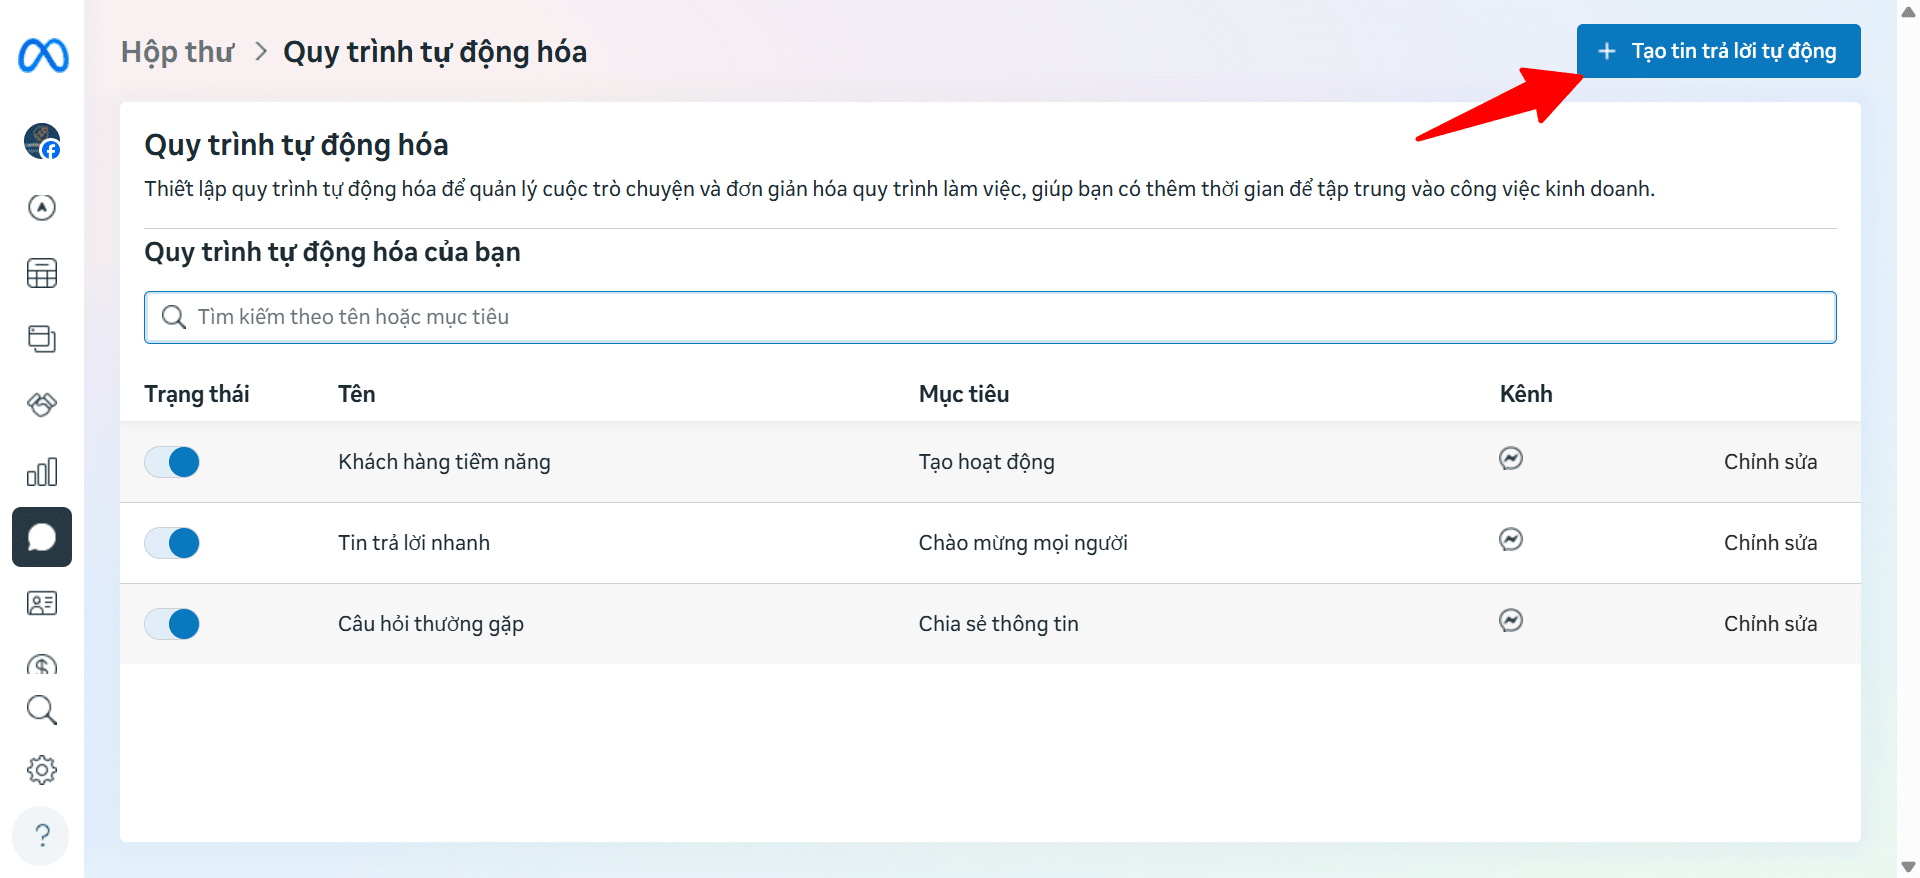Click Chỉnh sửa for Câu hỏi thường gặp
This screenshot has width=1920, height=878.
tap(1770, 624)
